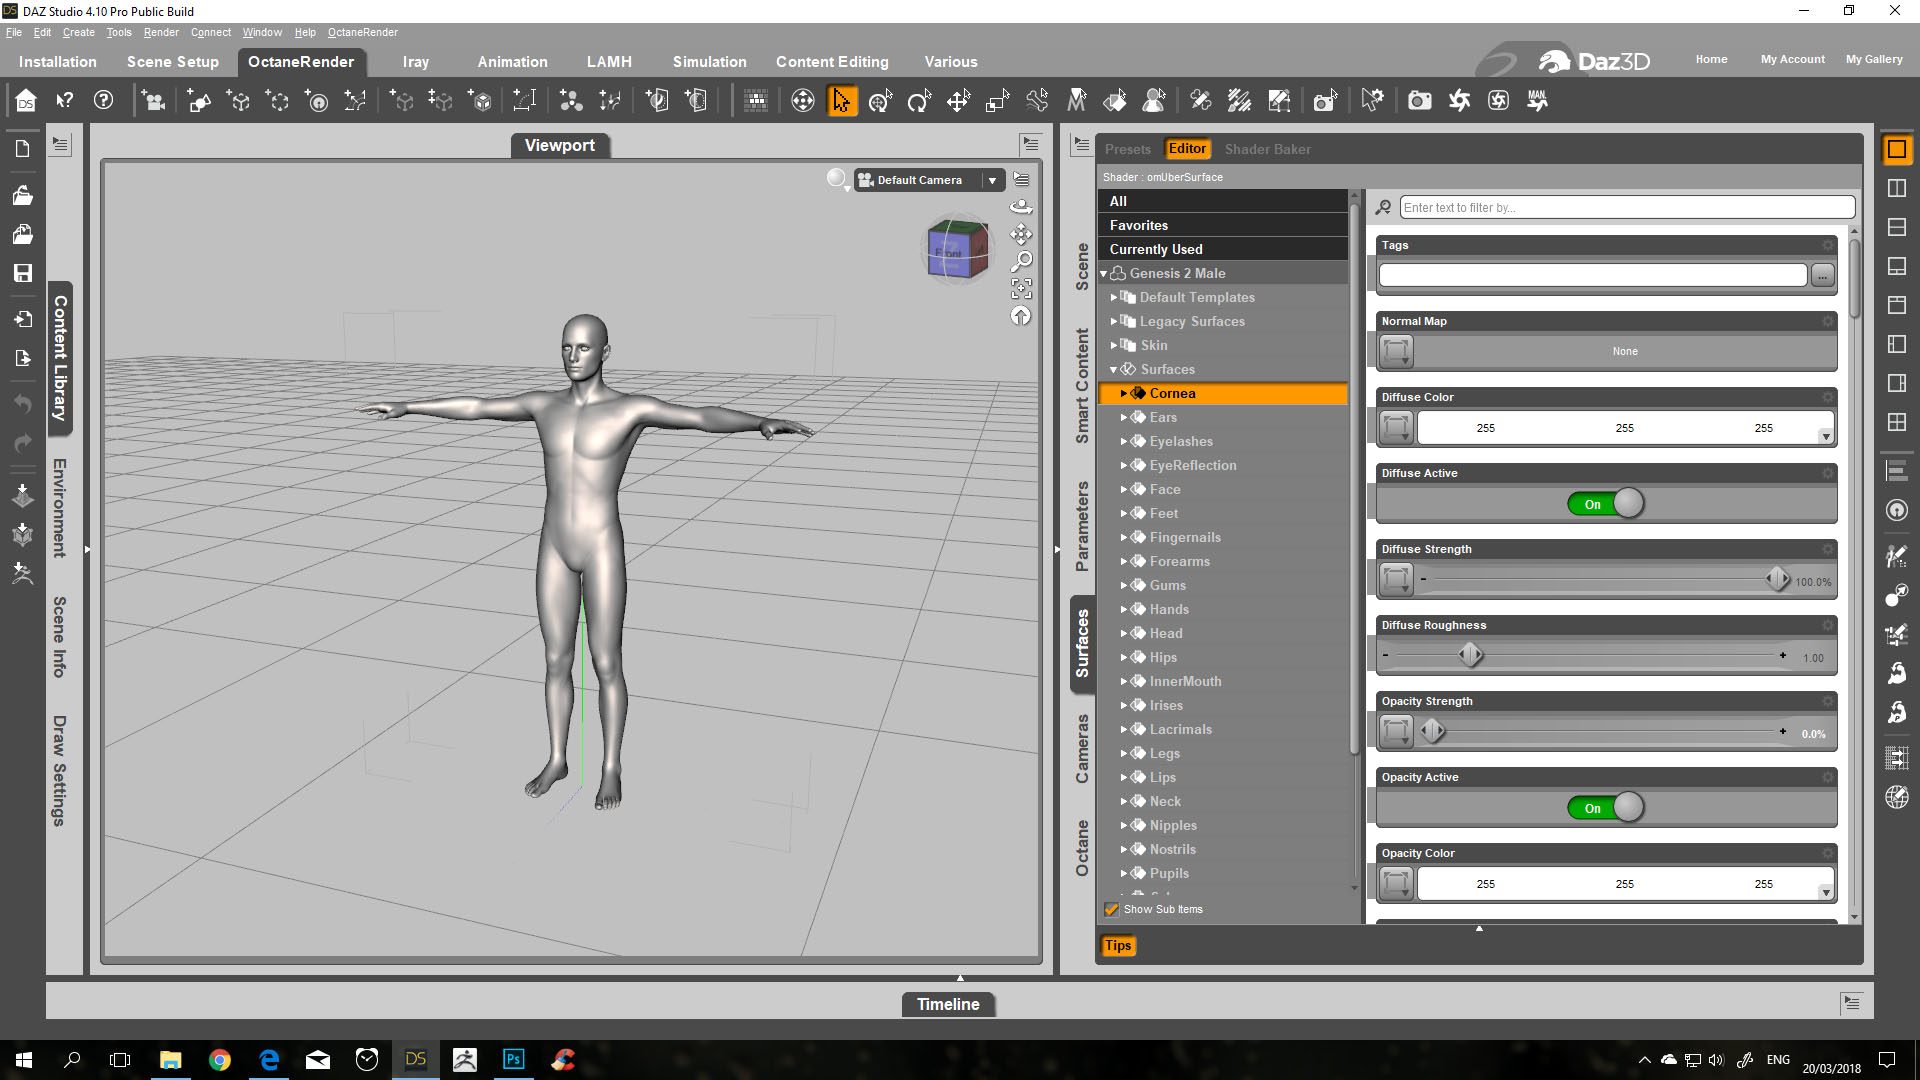Image resolution: width=1920 pixels, height=1080 pixels.
Task: Click the Save file icon in left sidebar
Action: point(22,273)
